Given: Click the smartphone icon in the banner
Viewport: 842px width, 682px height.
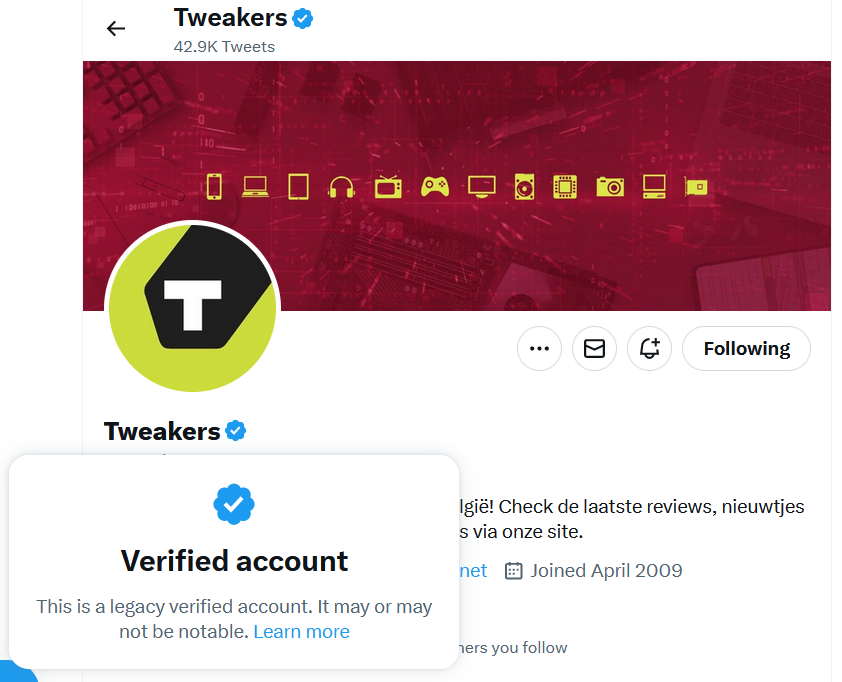Looking at the screenshot, I should click(213, 186).
